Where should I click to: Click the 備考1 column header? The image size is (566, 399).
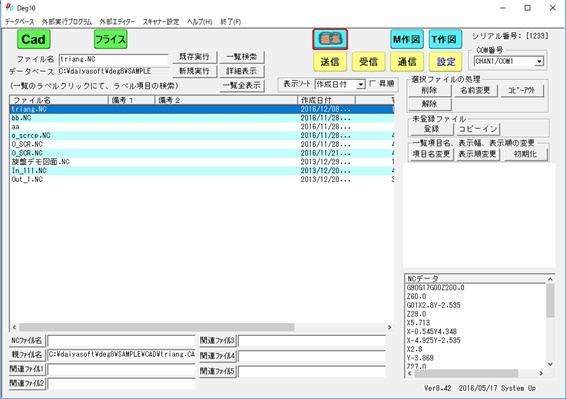131,100
